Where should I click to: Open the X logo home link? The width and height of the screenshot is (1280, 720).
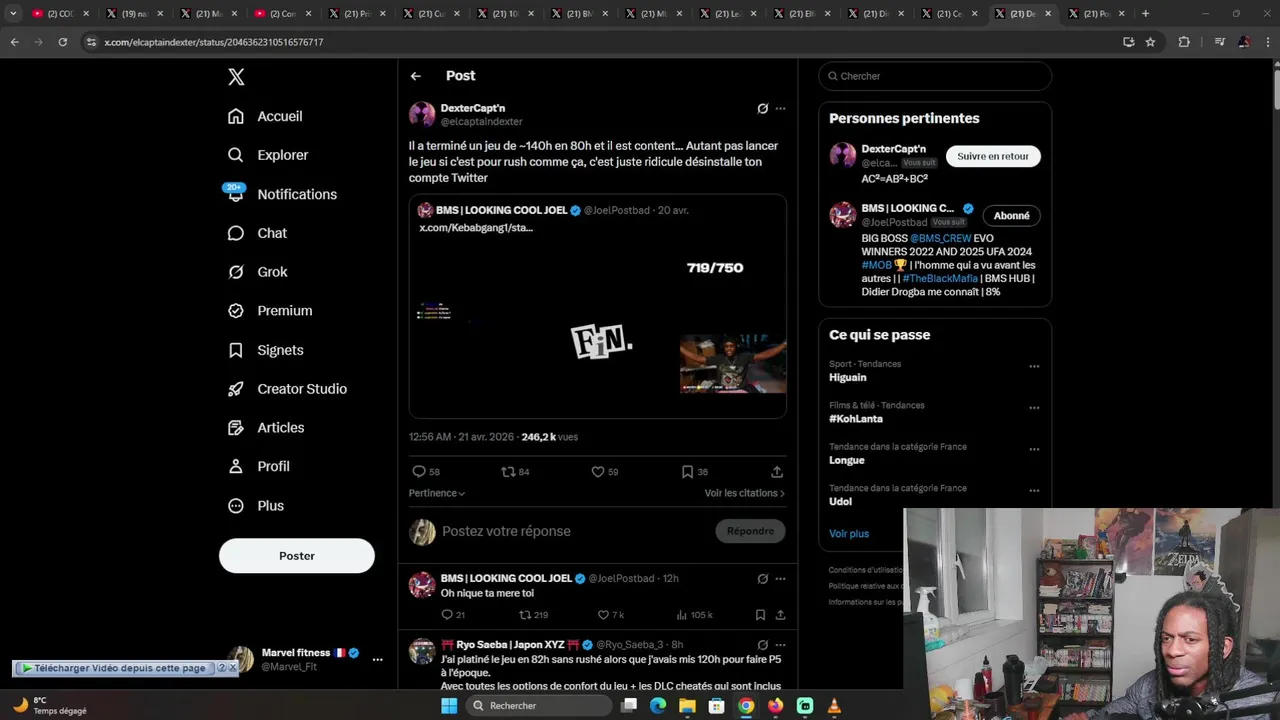236,77
